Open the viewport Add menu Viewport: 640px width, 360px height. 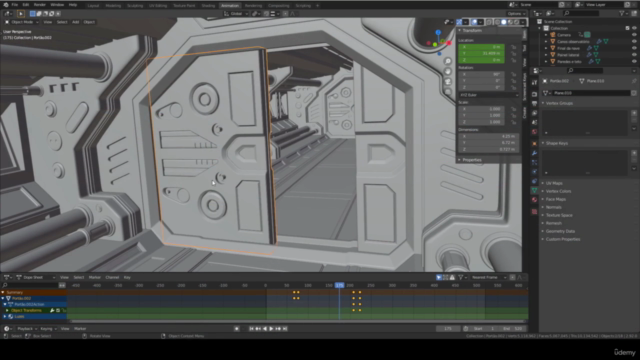coord(76,22)
